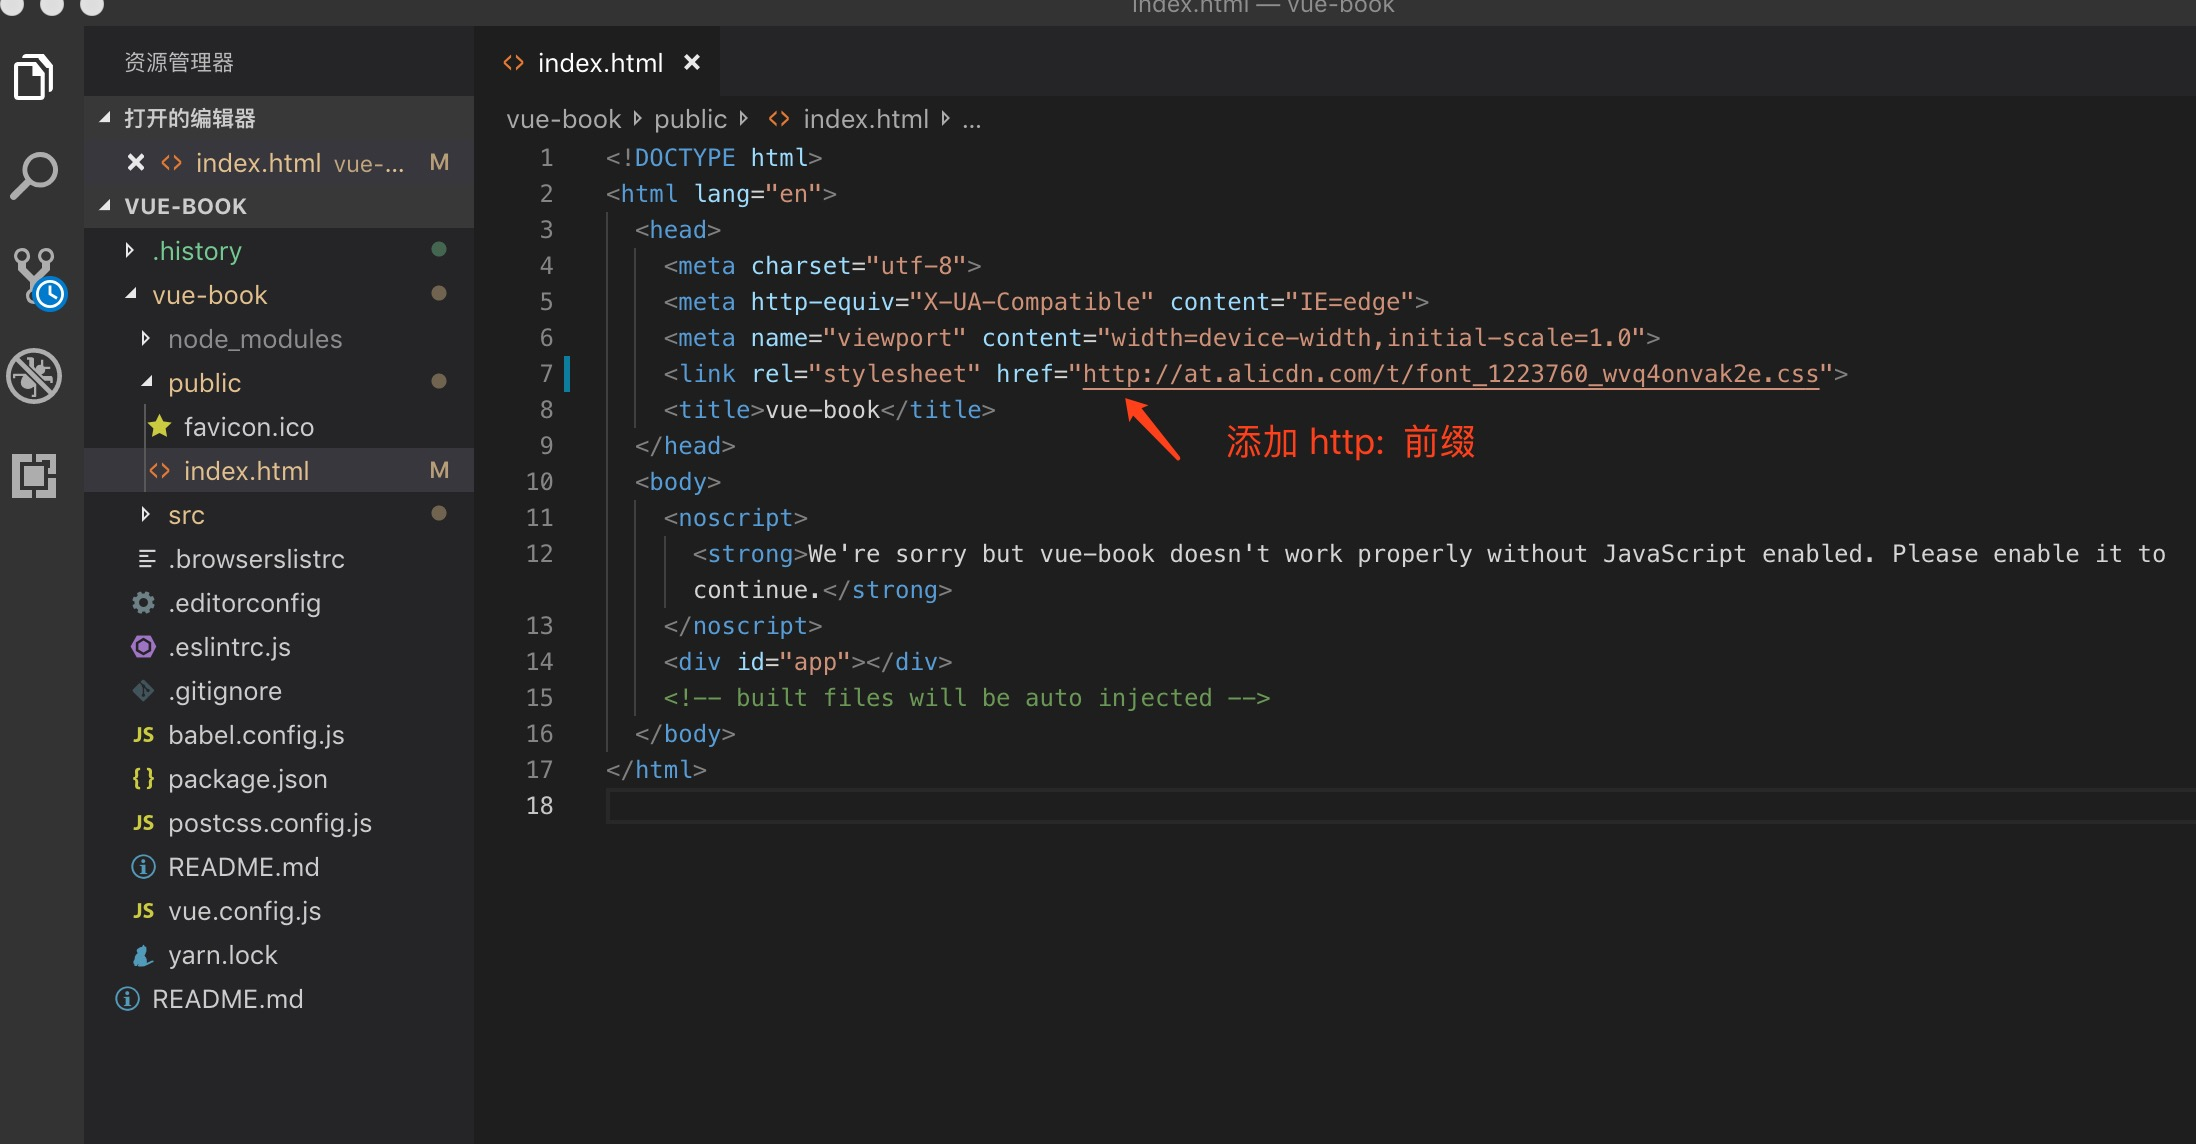Close index.html in open editors list
The height and width of the screenshot is (1144, 2196).
[x=136, y=162]
